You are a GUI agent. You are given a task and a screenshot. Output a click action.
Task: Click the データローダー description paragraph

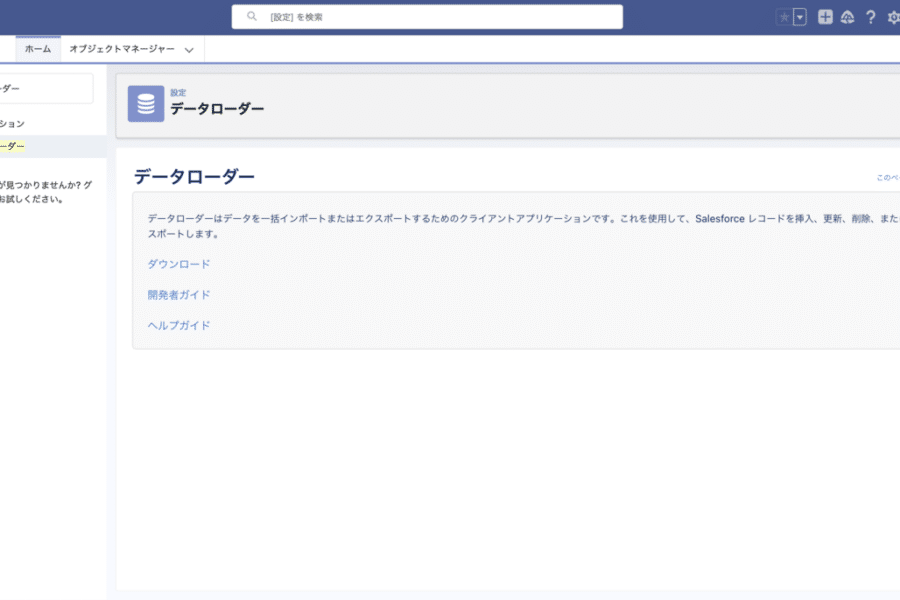pos(523,226)
